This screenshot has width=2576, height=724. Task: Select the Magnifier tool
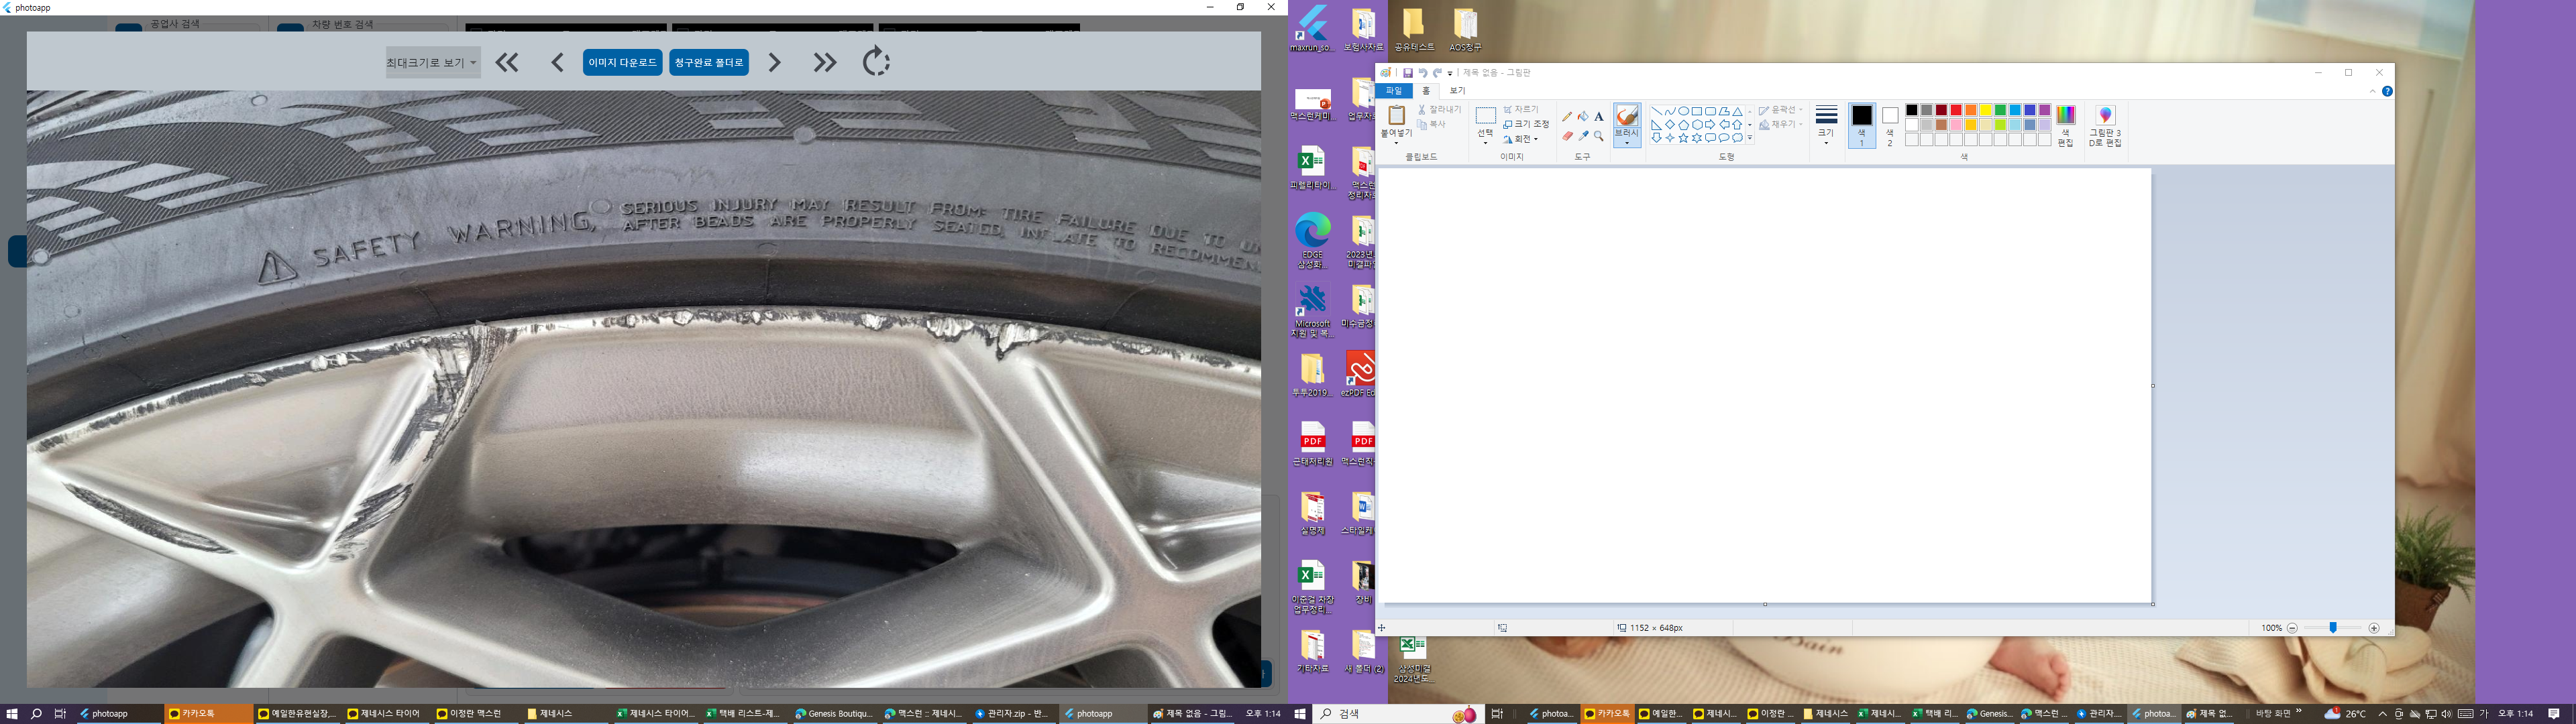(x=1599, y=136)
